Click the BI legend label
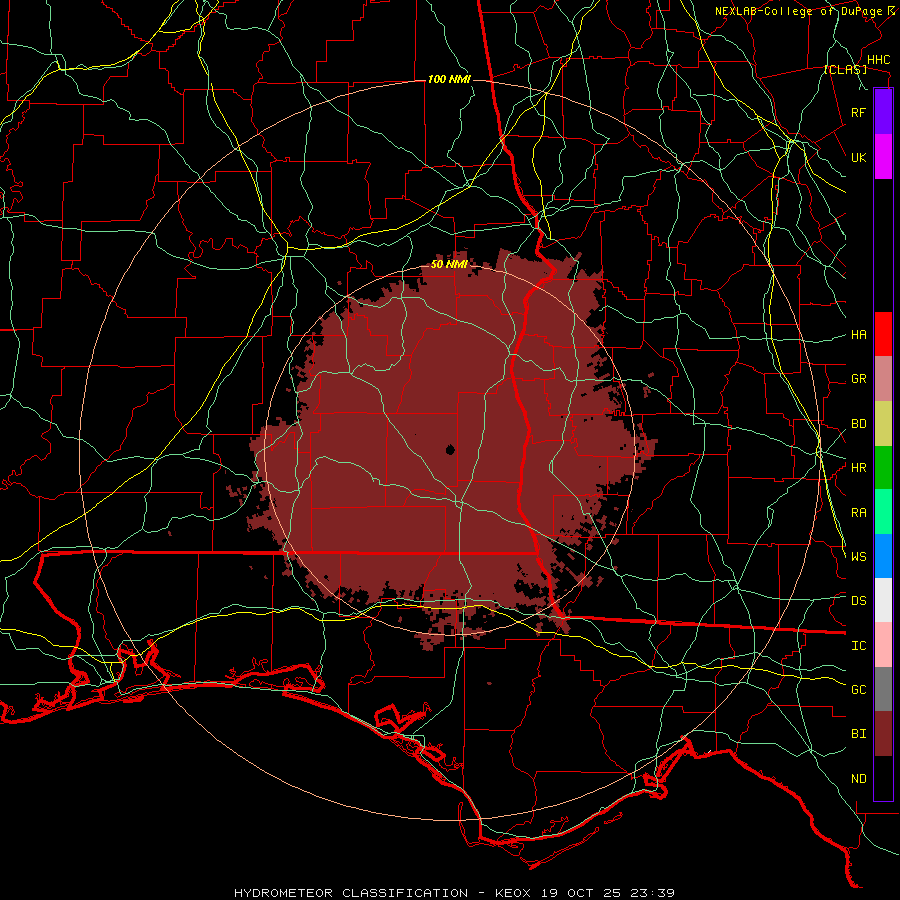 point(859,734)
